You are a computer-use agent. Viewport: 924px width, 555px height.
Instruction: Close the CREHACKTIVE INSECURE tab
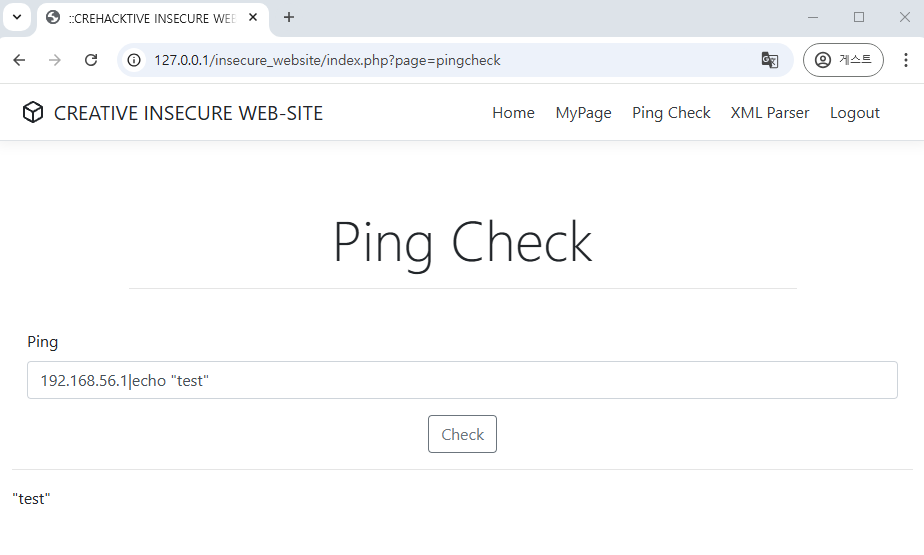click(253, 18)
